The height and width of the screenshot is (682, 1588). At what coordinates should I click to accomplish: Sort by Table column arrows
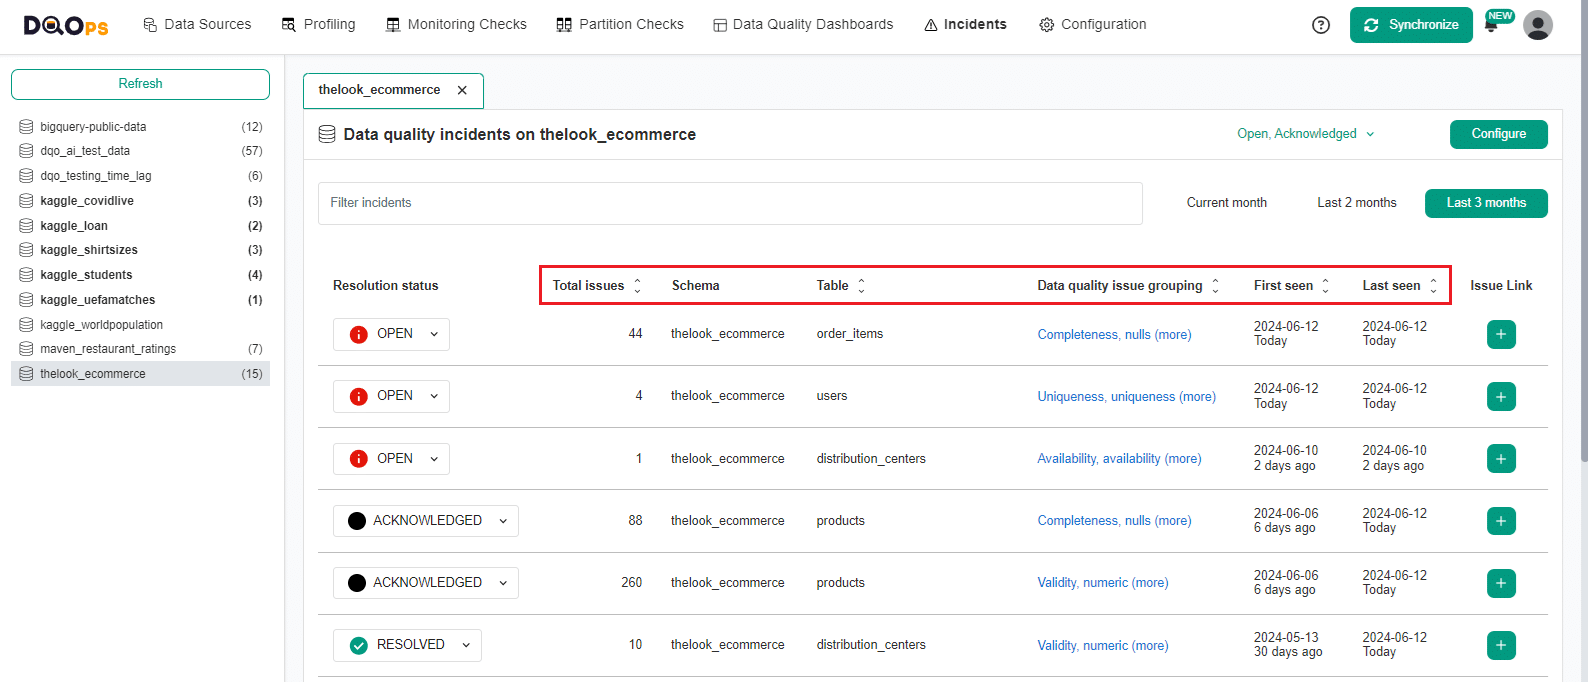click(861, 286)
